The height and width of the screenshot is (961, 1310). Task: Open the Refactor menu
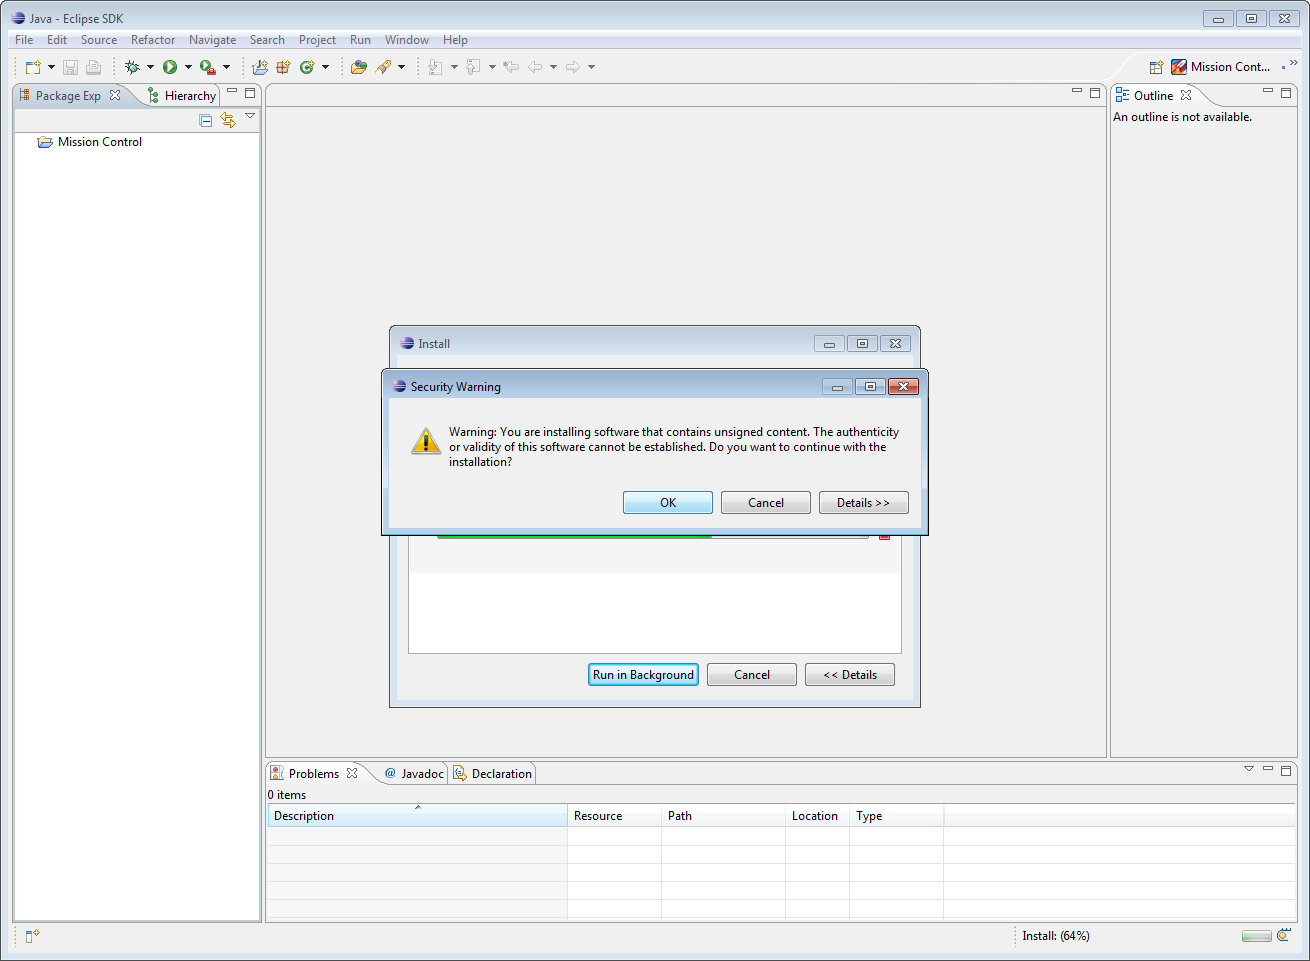[x=152, y=40]
